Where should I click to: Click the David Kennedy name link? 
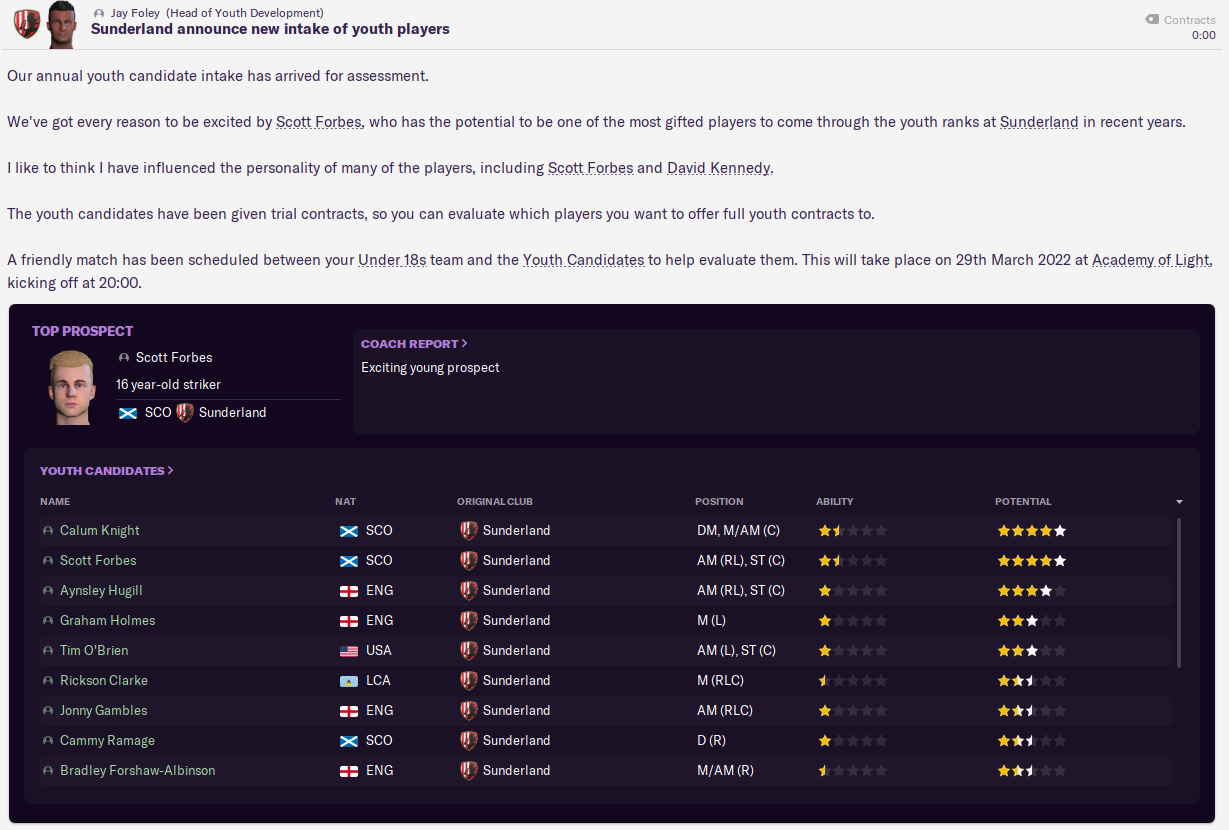click(719, 168)
